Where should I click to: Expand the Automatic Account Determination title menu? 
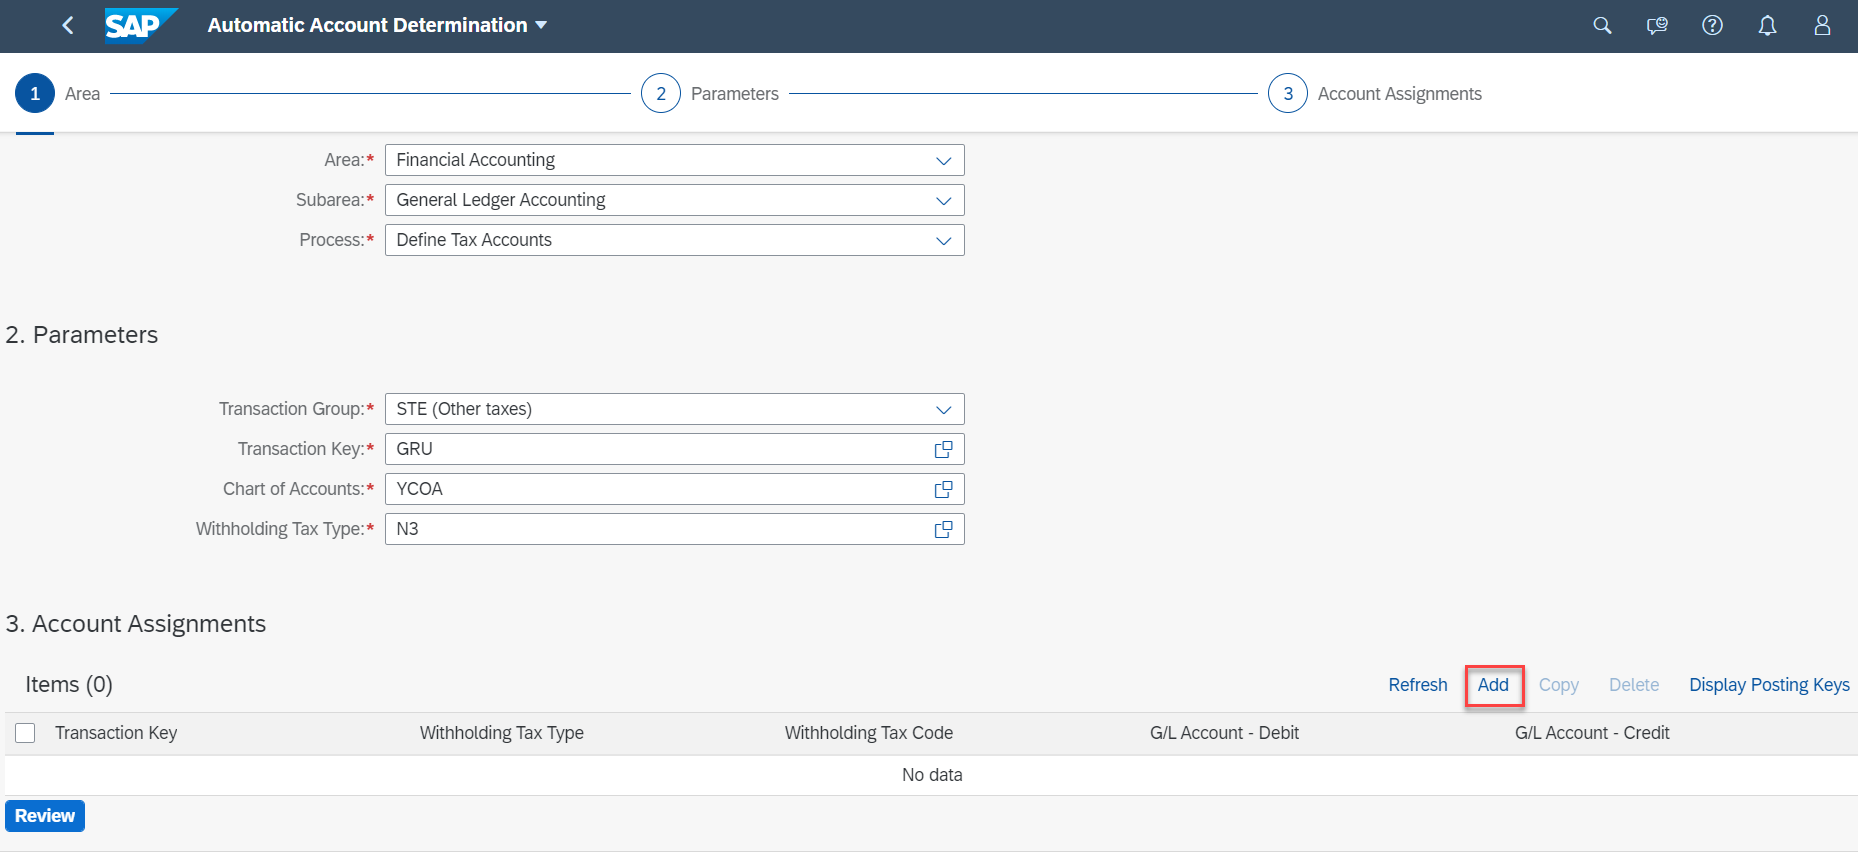(x=377, y=25)
